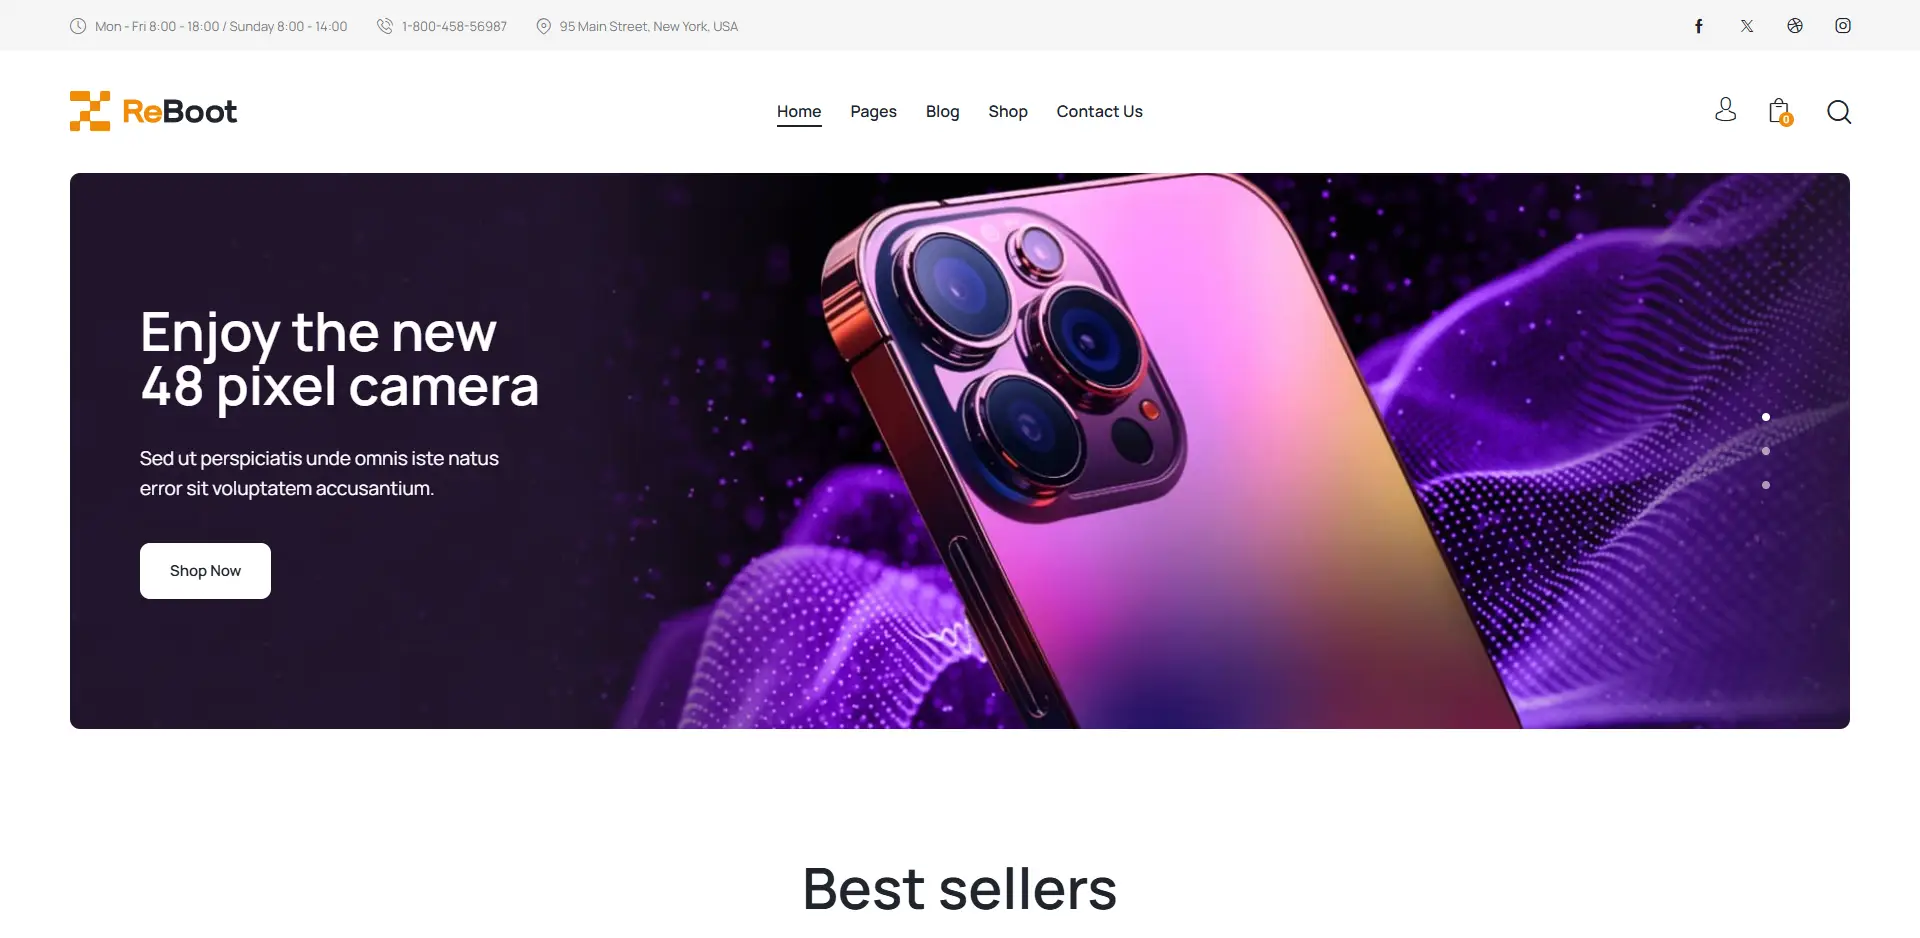Click the Shop Now button
The height and width of the screenshot is (938, 1920).
coord(205,571)
